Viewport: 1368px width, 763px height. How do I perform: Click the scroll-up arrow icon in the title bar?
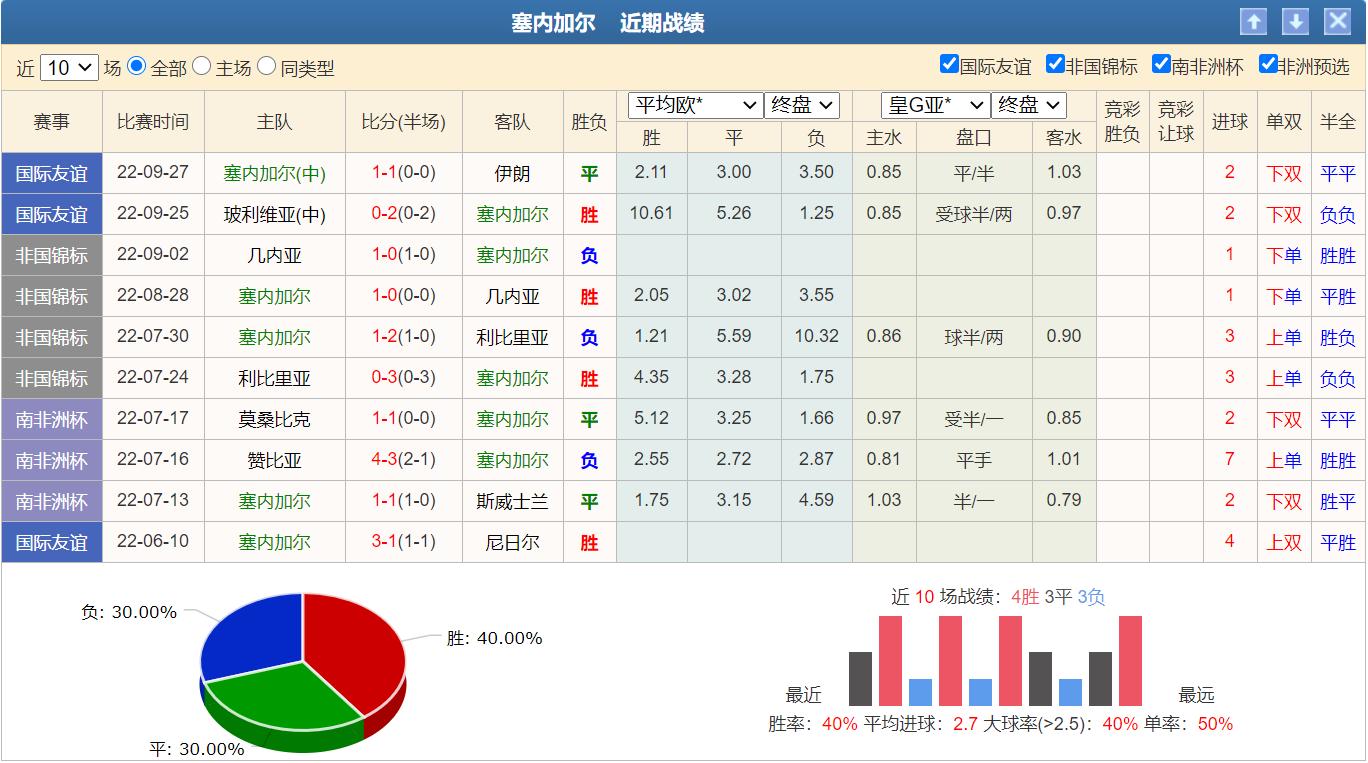click(x=1251, y=20)
